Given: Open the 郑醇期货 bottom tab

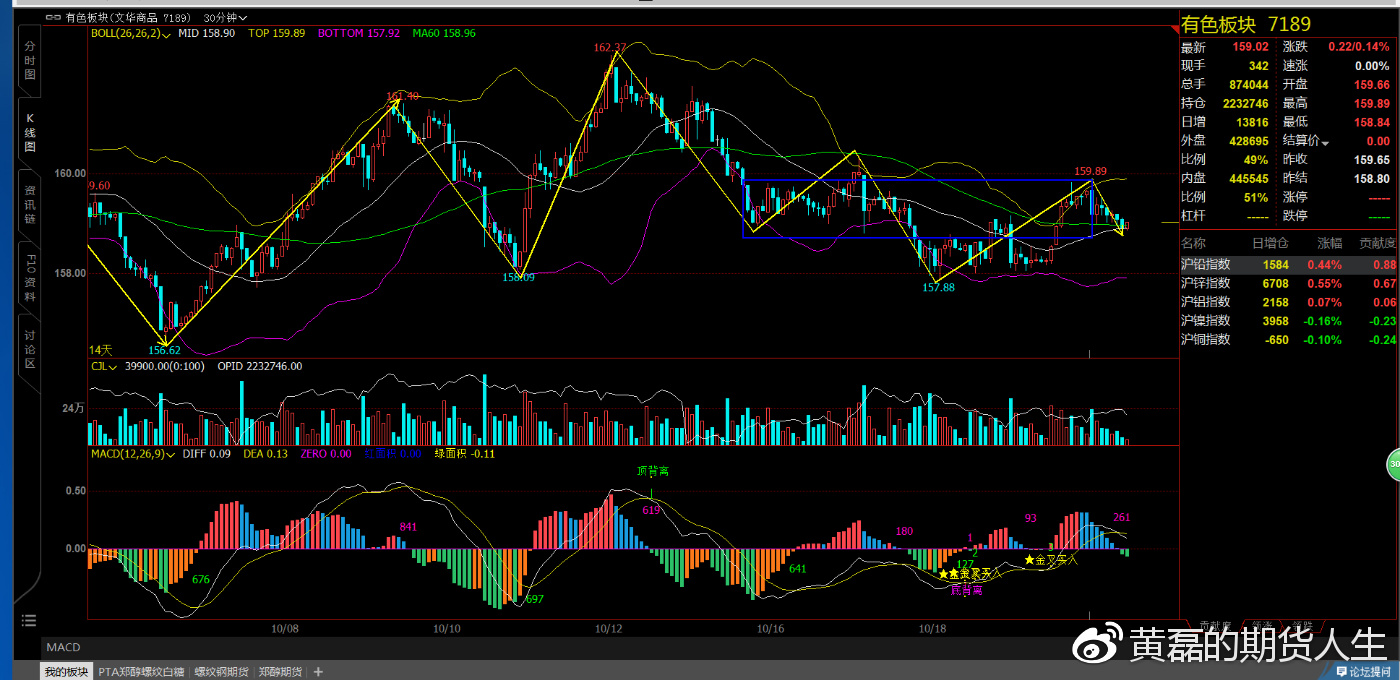Looking at the screenshot, I should click(x=280, y=672).
